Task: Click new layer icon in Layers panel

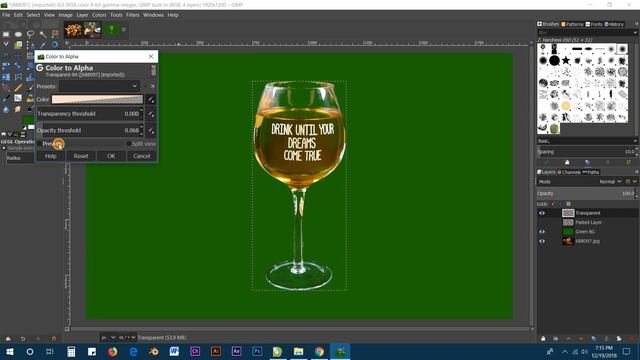Action: 543,338
